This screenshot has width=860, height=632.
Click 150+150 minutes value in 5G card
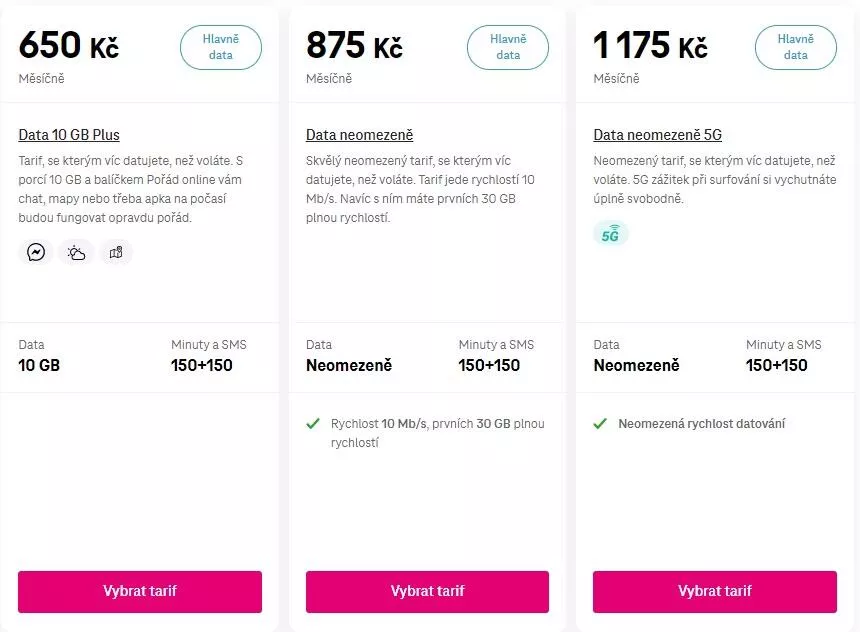(x=776, y=365)
